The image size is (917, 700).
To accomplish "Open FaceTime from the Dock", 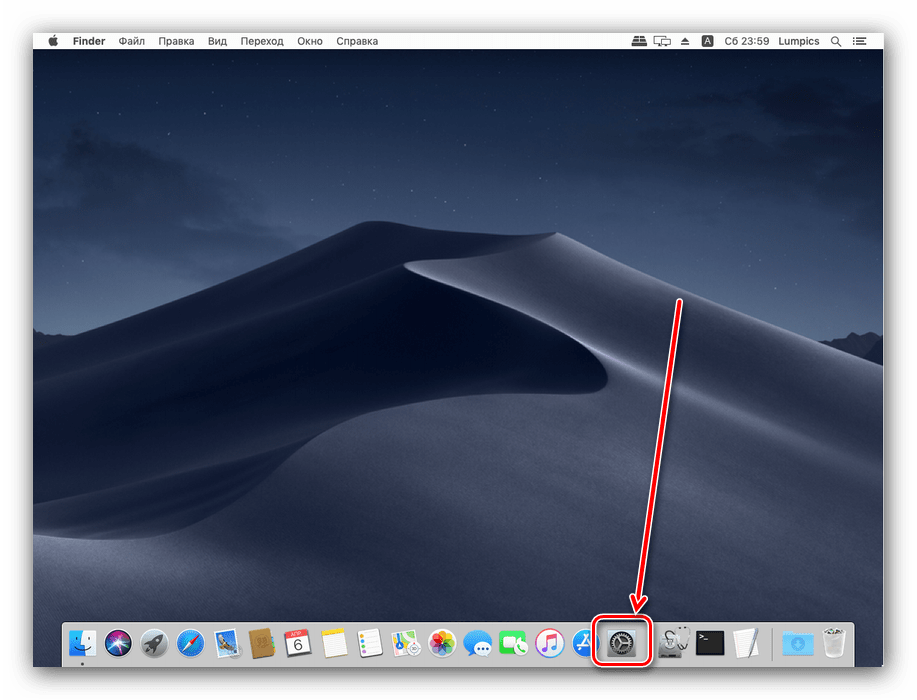I will click(514, 642).
